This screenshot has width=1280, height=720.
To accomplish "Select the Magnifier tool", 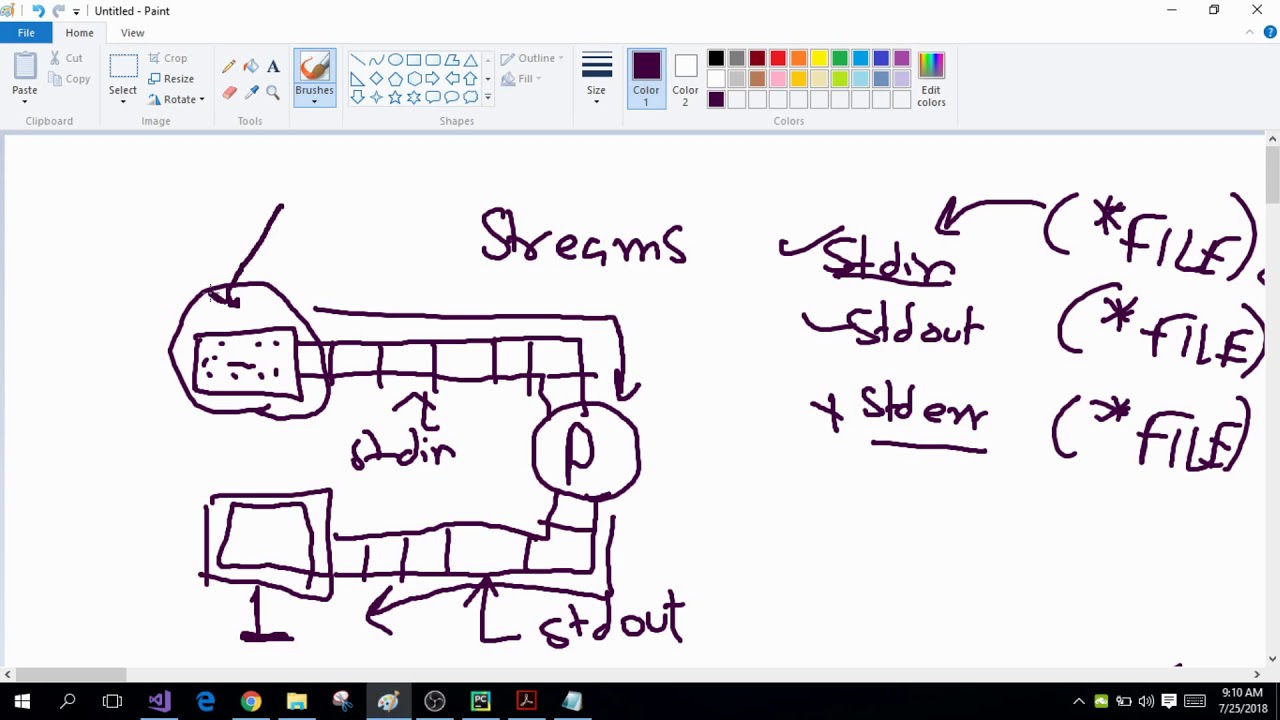I will click(x=273, y=92).
